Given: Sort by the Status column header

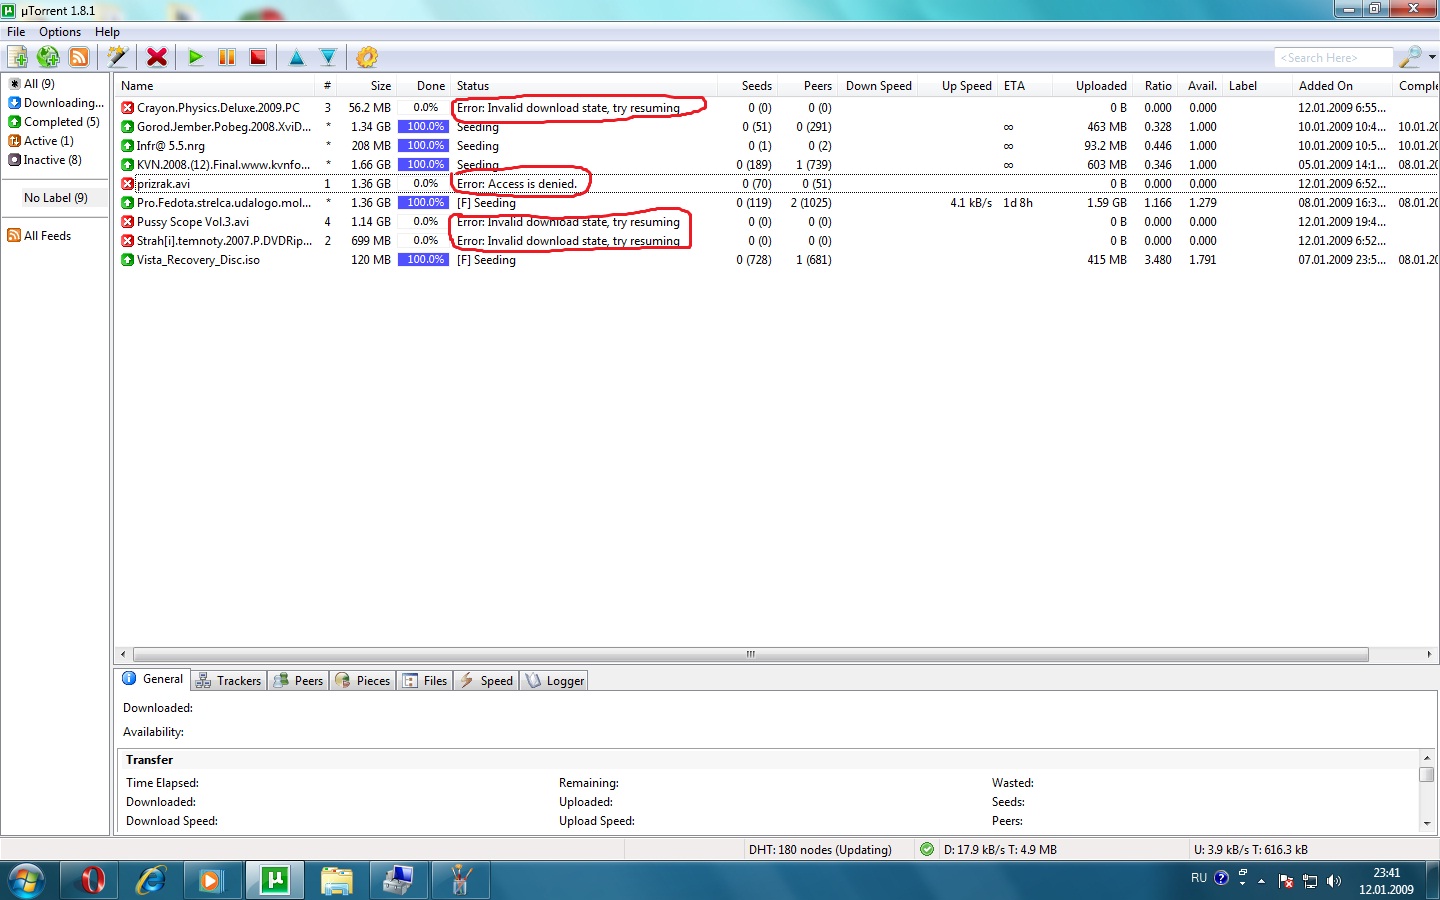Looking at the screenshot, I should [585, 86].
